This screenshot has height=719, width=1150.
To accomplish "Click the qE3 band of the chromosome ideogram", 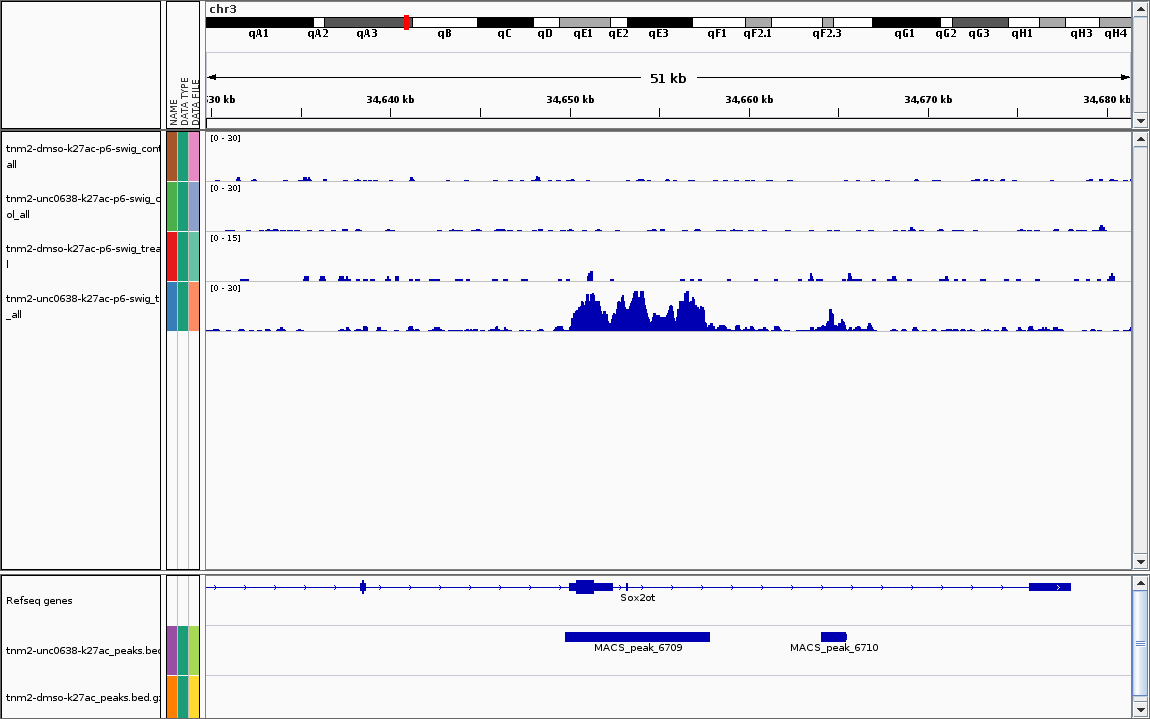I will pos(658,22).
